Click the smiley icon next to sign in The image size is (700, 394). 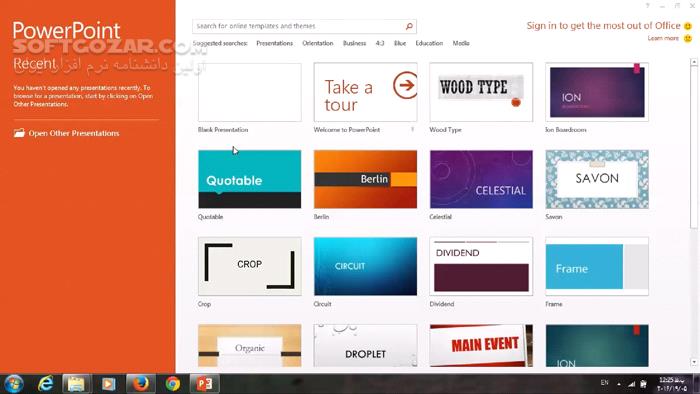pos(688,26)
